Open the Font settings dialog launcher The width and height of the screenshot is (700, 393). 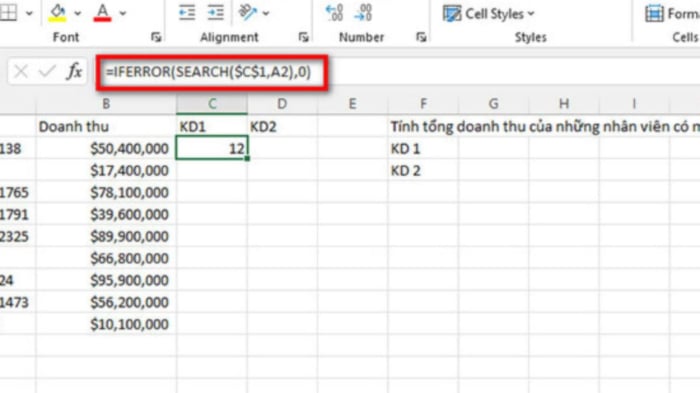(x=156, y=37)
